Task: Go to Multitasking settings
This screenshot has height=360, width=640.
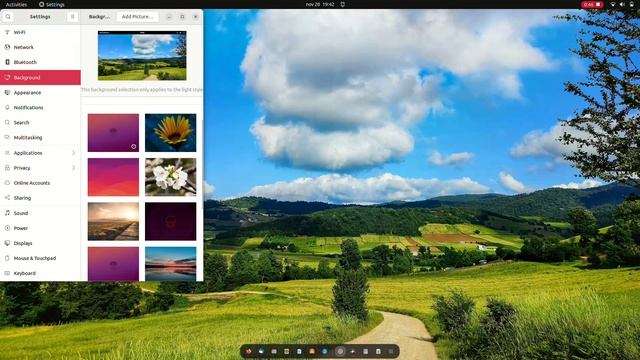Action: [x=40, y=138]
